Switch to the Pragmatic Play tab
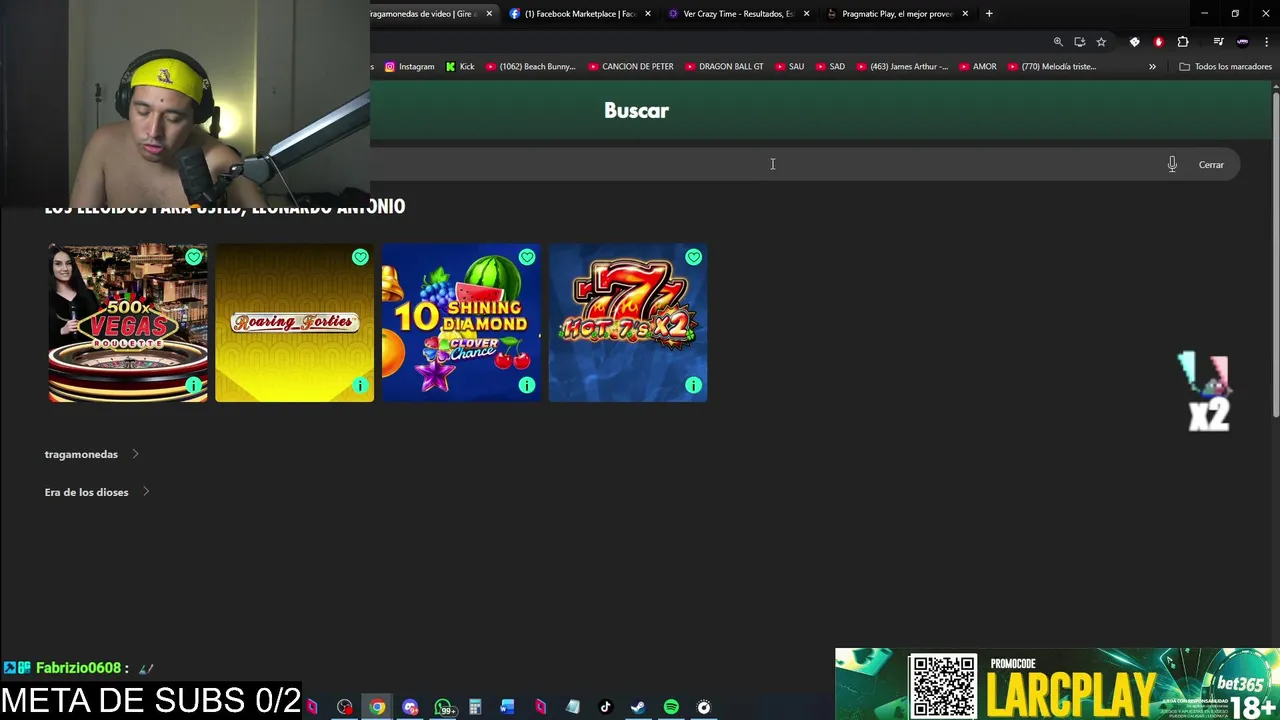The height and width of the screenshot is (720, 1280). (896, 14)
